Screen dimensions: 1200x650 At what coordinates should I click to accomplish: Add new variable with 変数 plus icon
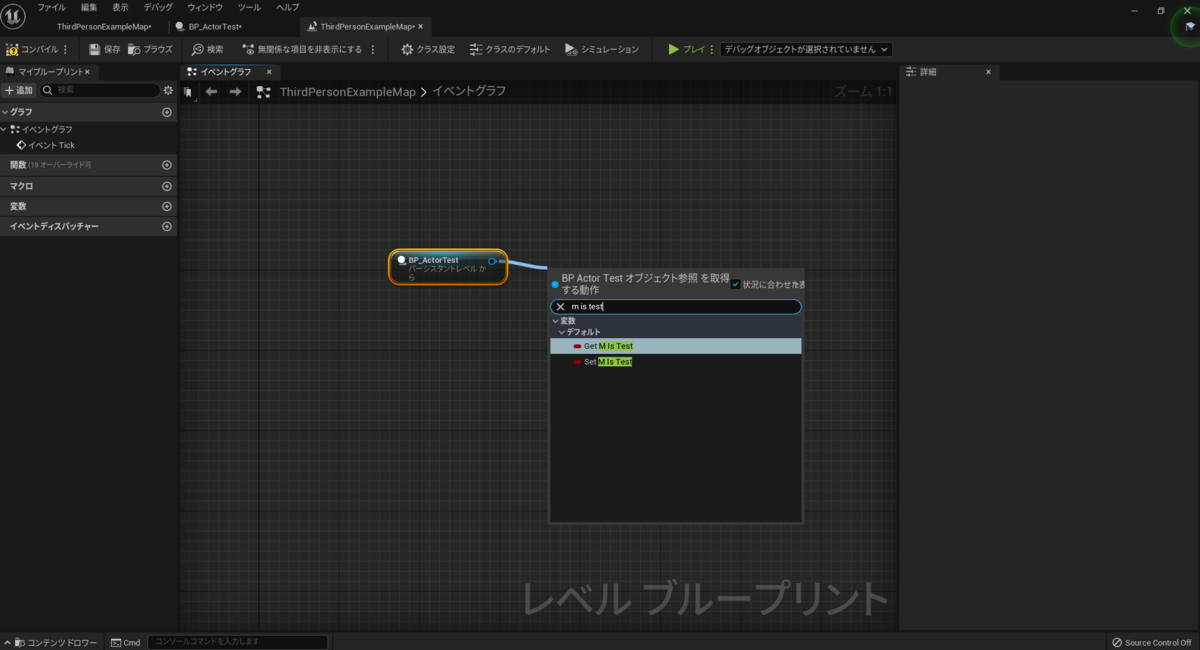pyautogui.click(x=167, y=206)
